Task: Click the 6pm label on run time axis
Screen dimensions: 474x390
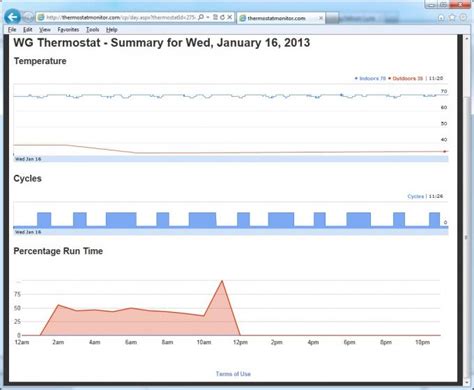Action: point(349,342)
